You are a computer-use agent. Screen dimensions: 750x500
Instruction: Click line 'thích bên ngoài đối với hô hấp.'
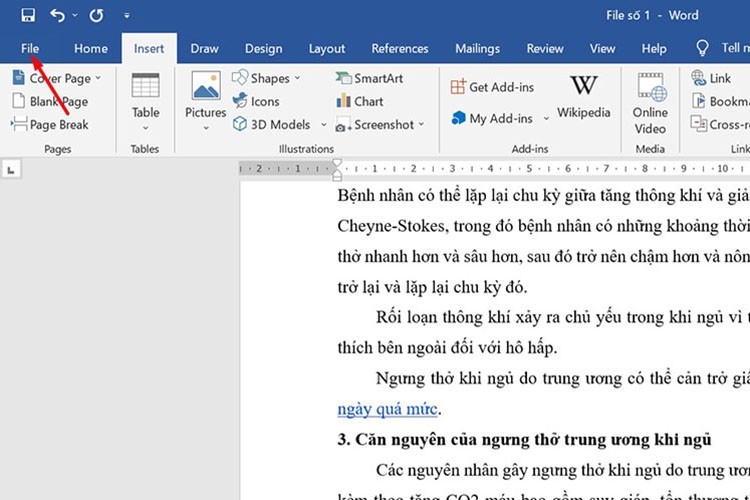(x=447, y=348)
